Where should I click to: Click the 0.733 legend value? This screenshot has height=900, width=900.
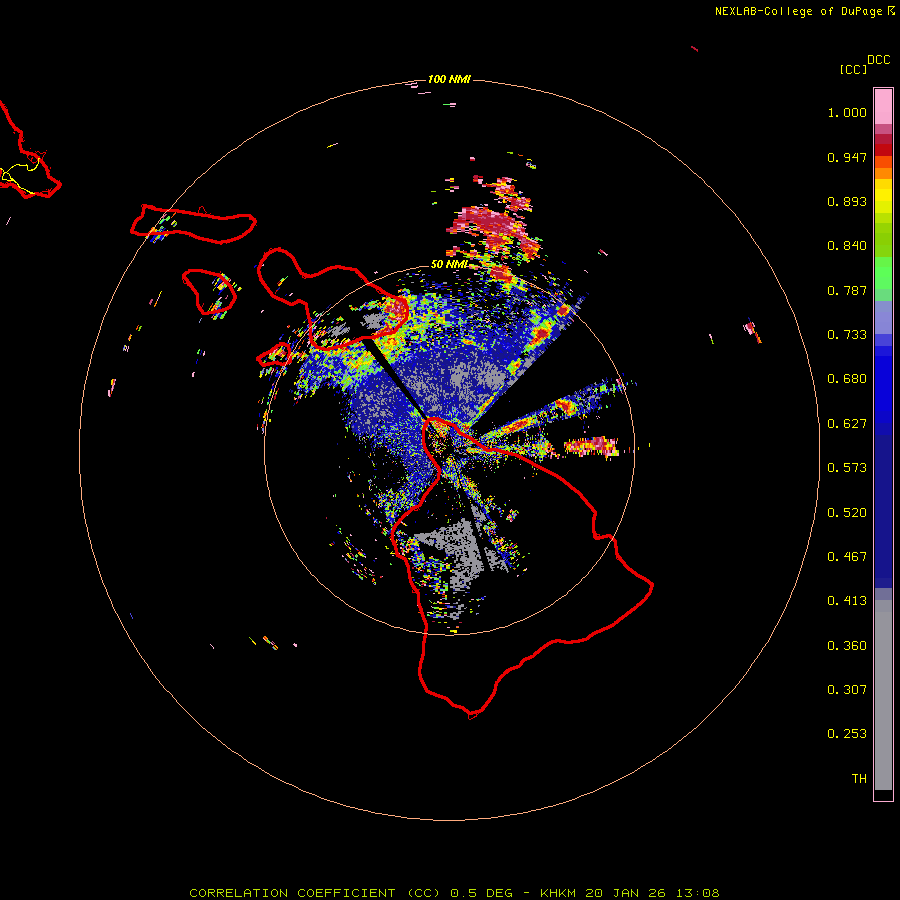pos(847,335)
